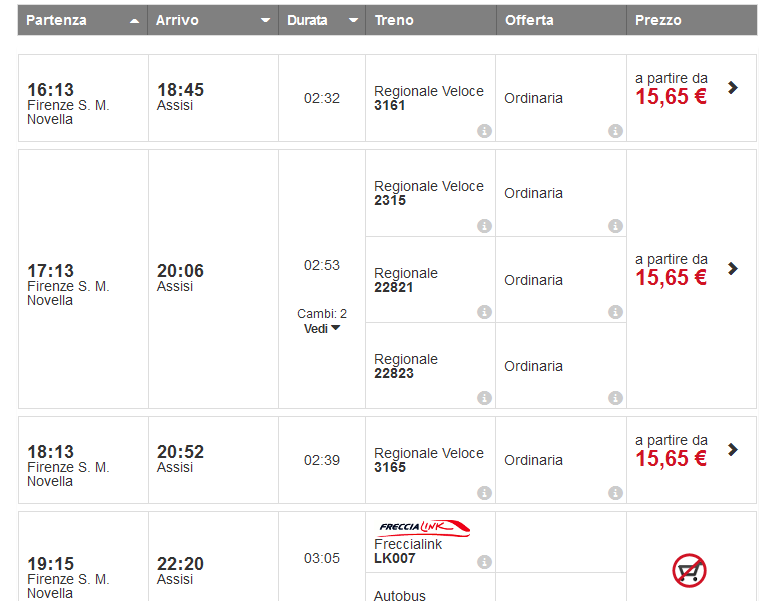Open the 18:13 train price arrow
This screenshot has height=601, width=766.
tap(733, 450)
